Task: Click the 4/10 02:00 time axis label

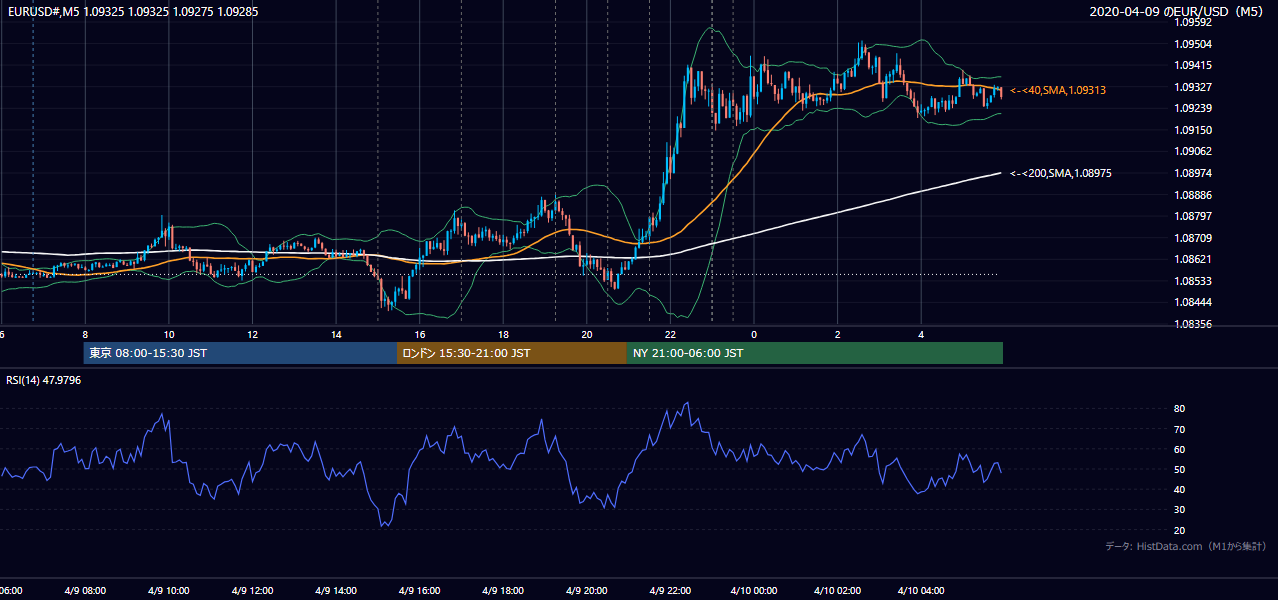Action: click(x=838, y=590)
